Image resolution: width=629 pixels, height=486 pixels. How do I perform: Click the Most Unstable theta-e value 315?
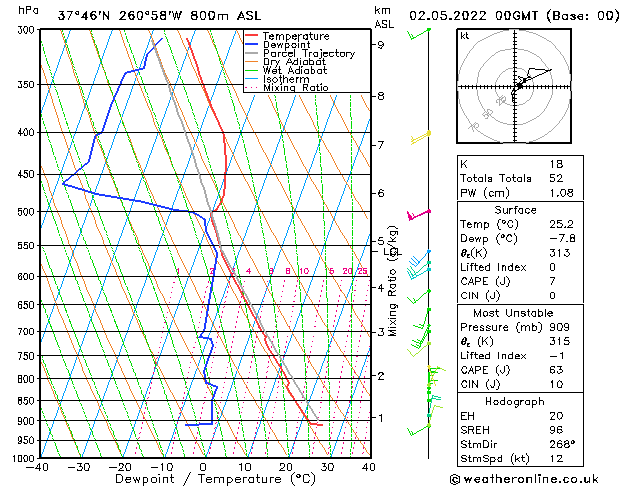coord(560,341)
